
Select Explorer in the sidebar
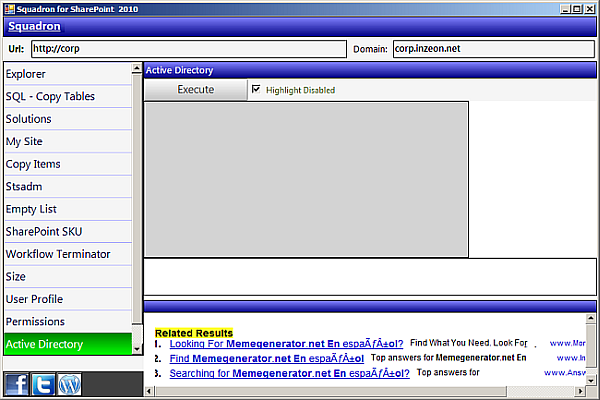click(x=68, y=74)
